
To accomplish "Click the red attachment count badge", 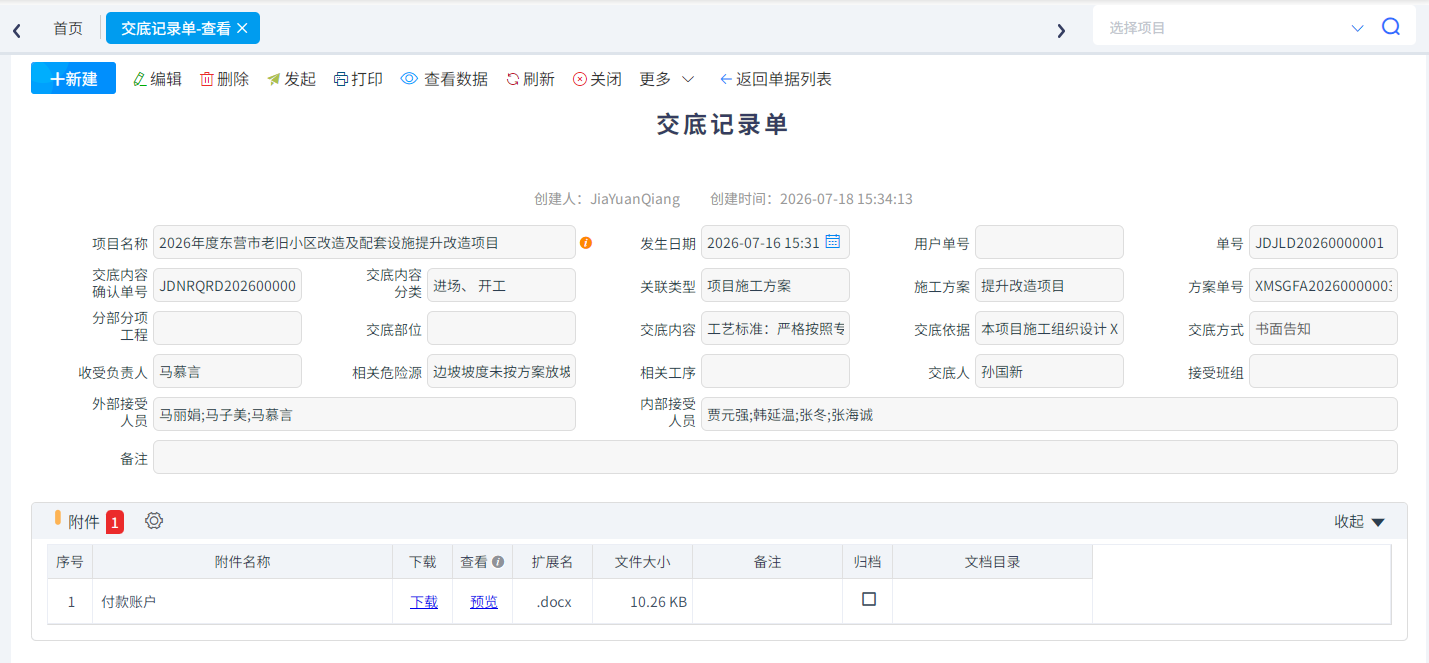I will coord(115,521).
